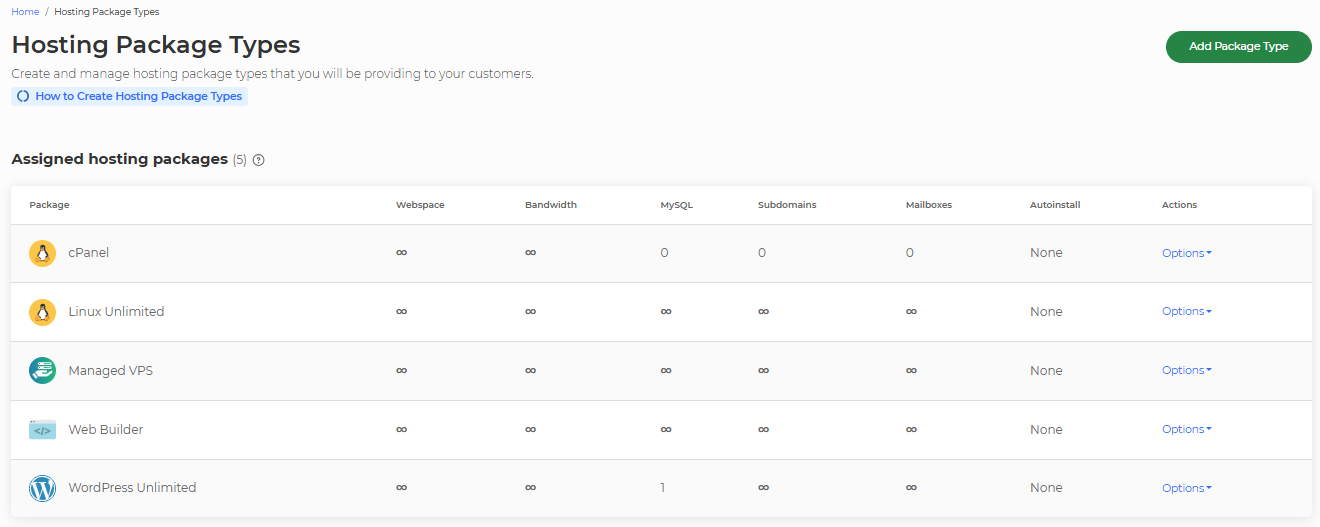Open Options dropdown for Linux Unlimited
Image resolution: width=1320 pixels, height=527 pixels.
(1186, 311)
